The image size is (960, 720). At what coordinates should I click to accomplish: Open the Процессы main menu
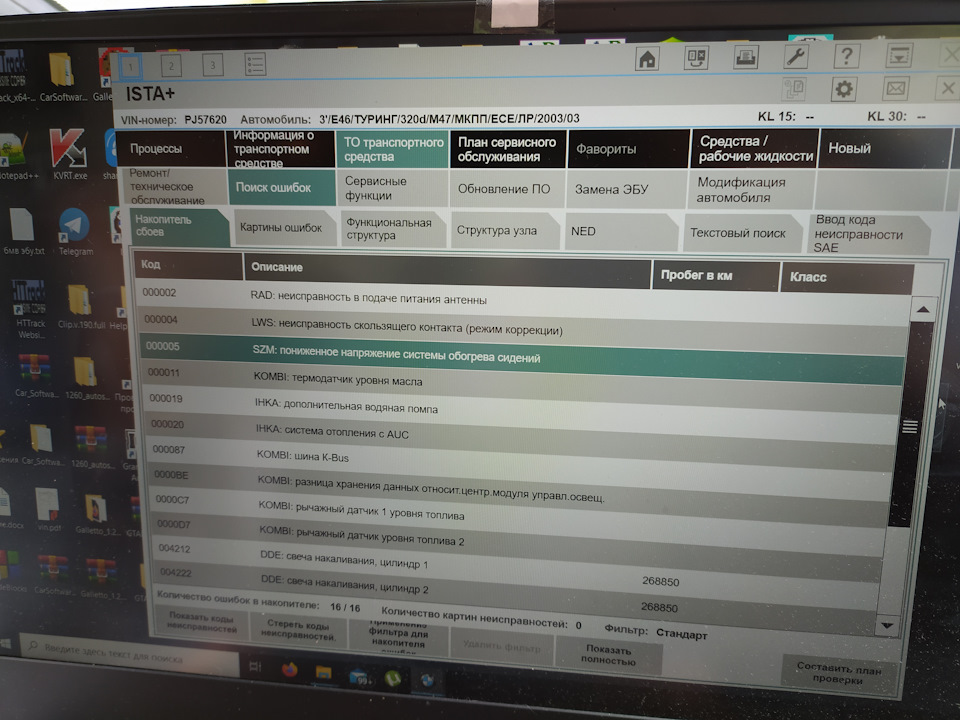point(170,149)
